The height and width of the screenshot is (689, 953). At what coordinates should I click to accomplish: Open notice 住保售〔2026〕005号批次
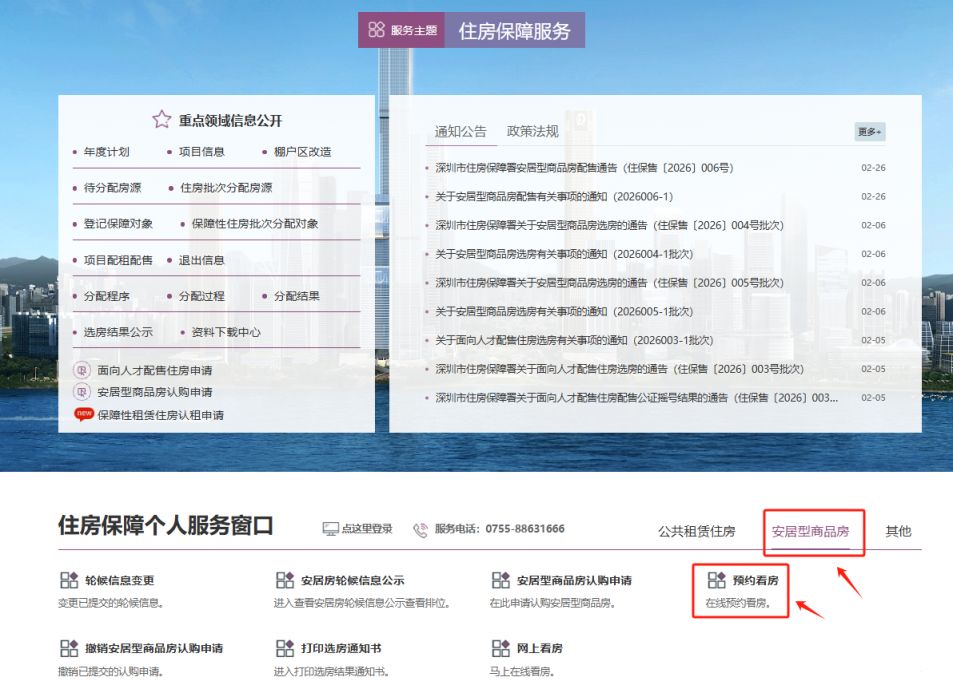[610, 283]
